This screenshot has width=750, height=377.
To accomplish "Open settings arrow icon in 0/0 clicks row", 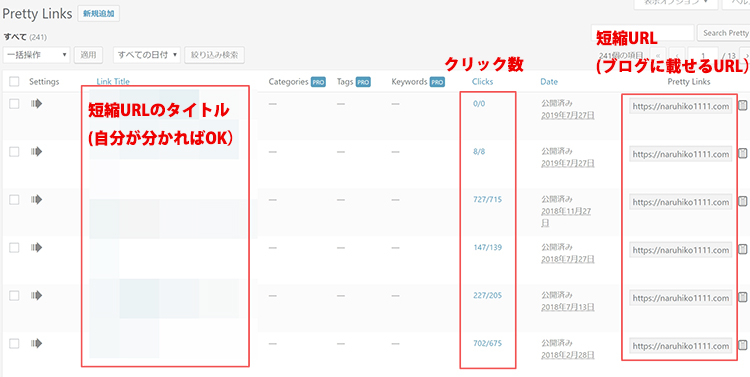I will pos(36,103).
